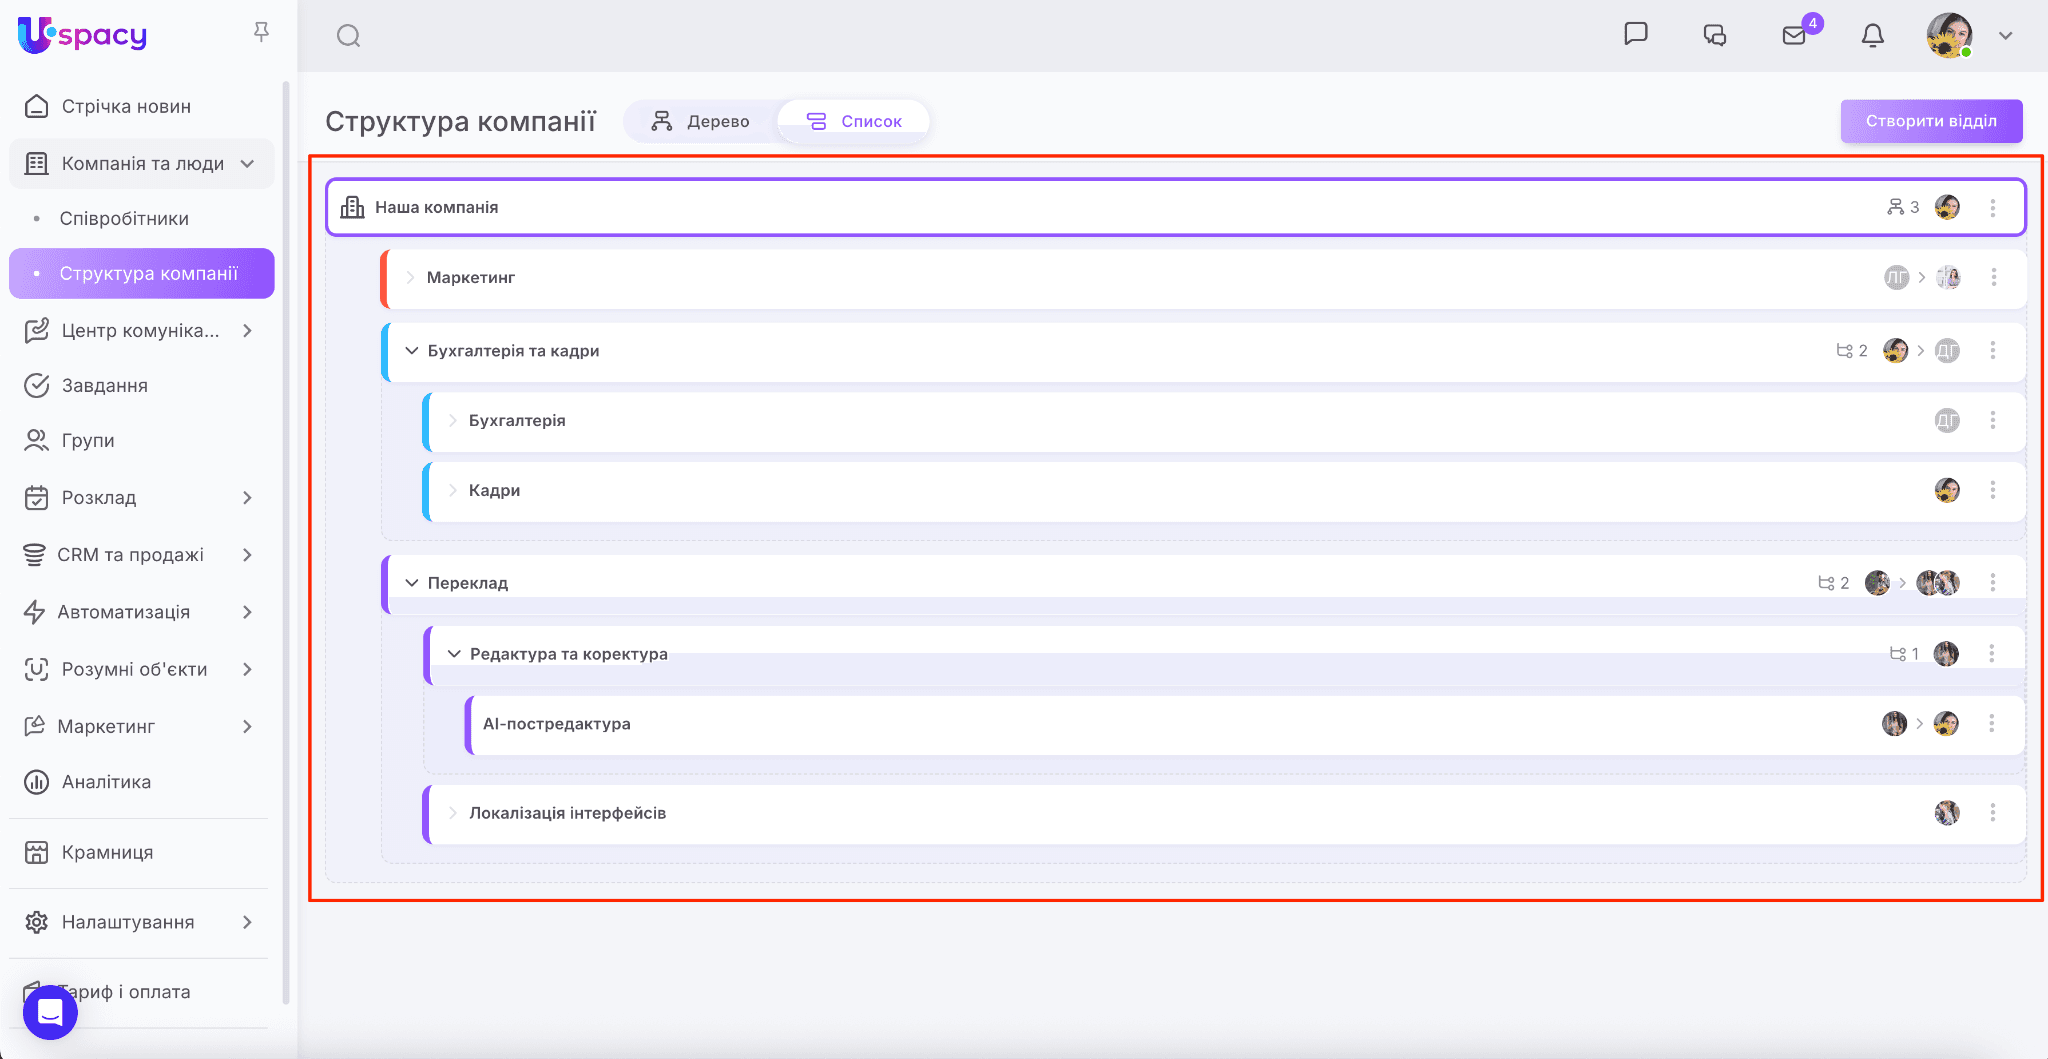The image size is (2048, 1059).
Task: Open Співробітники in the sidebar
Action: (124, 218)
